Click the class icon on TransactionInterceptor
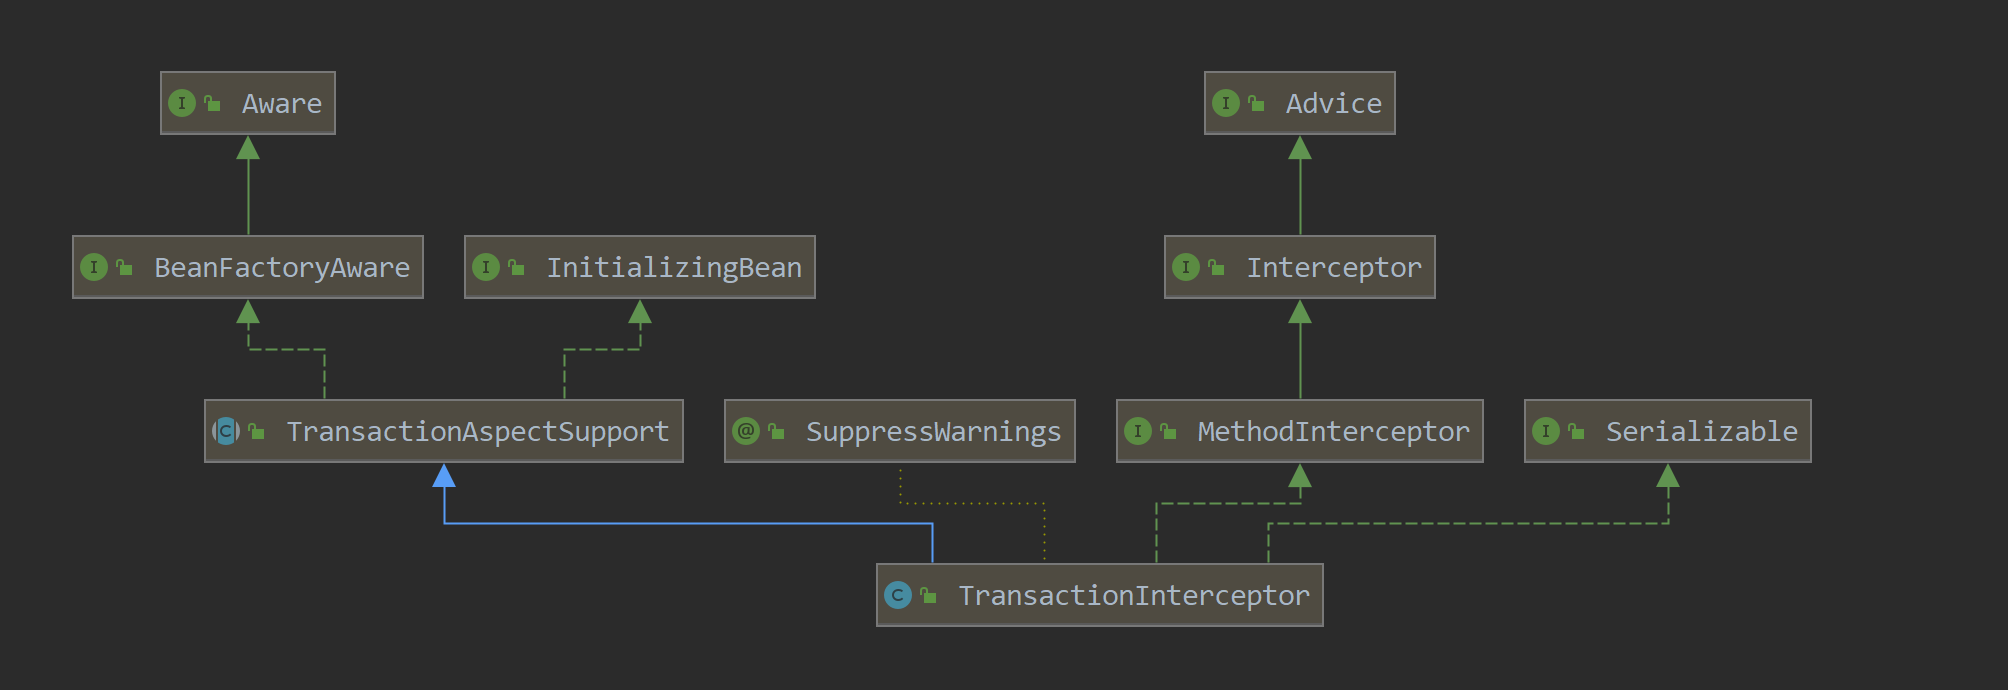 coord(897,595)
